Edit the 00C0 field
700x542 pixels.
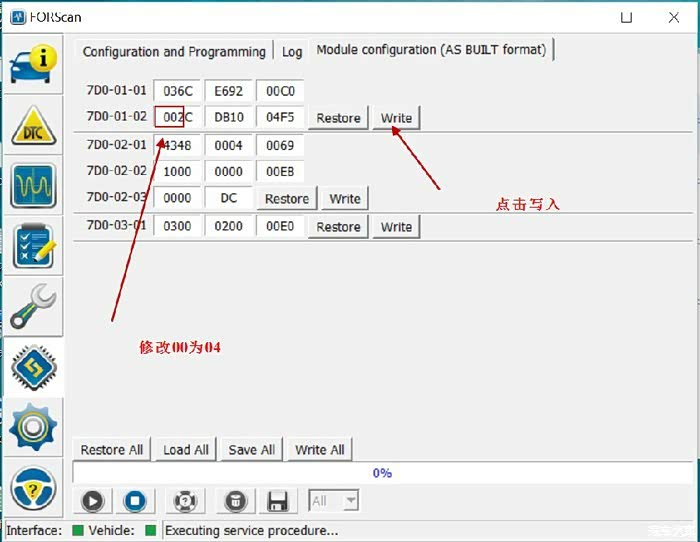tap(280, 91)
